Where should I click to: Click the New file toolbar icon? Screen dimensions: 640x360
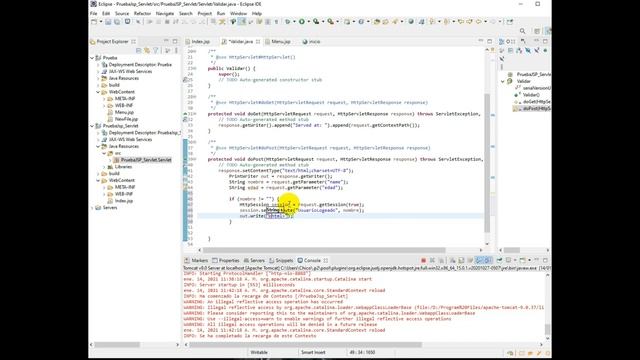click(94, 22)
